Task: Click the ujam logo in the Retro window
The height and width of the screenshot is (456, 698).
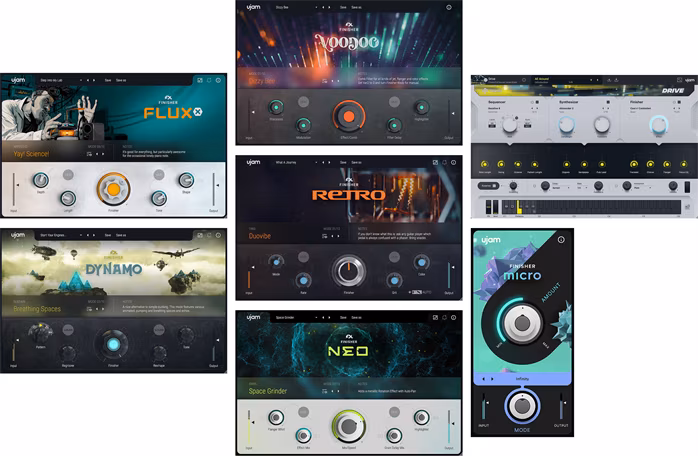Action: (253, 162)
